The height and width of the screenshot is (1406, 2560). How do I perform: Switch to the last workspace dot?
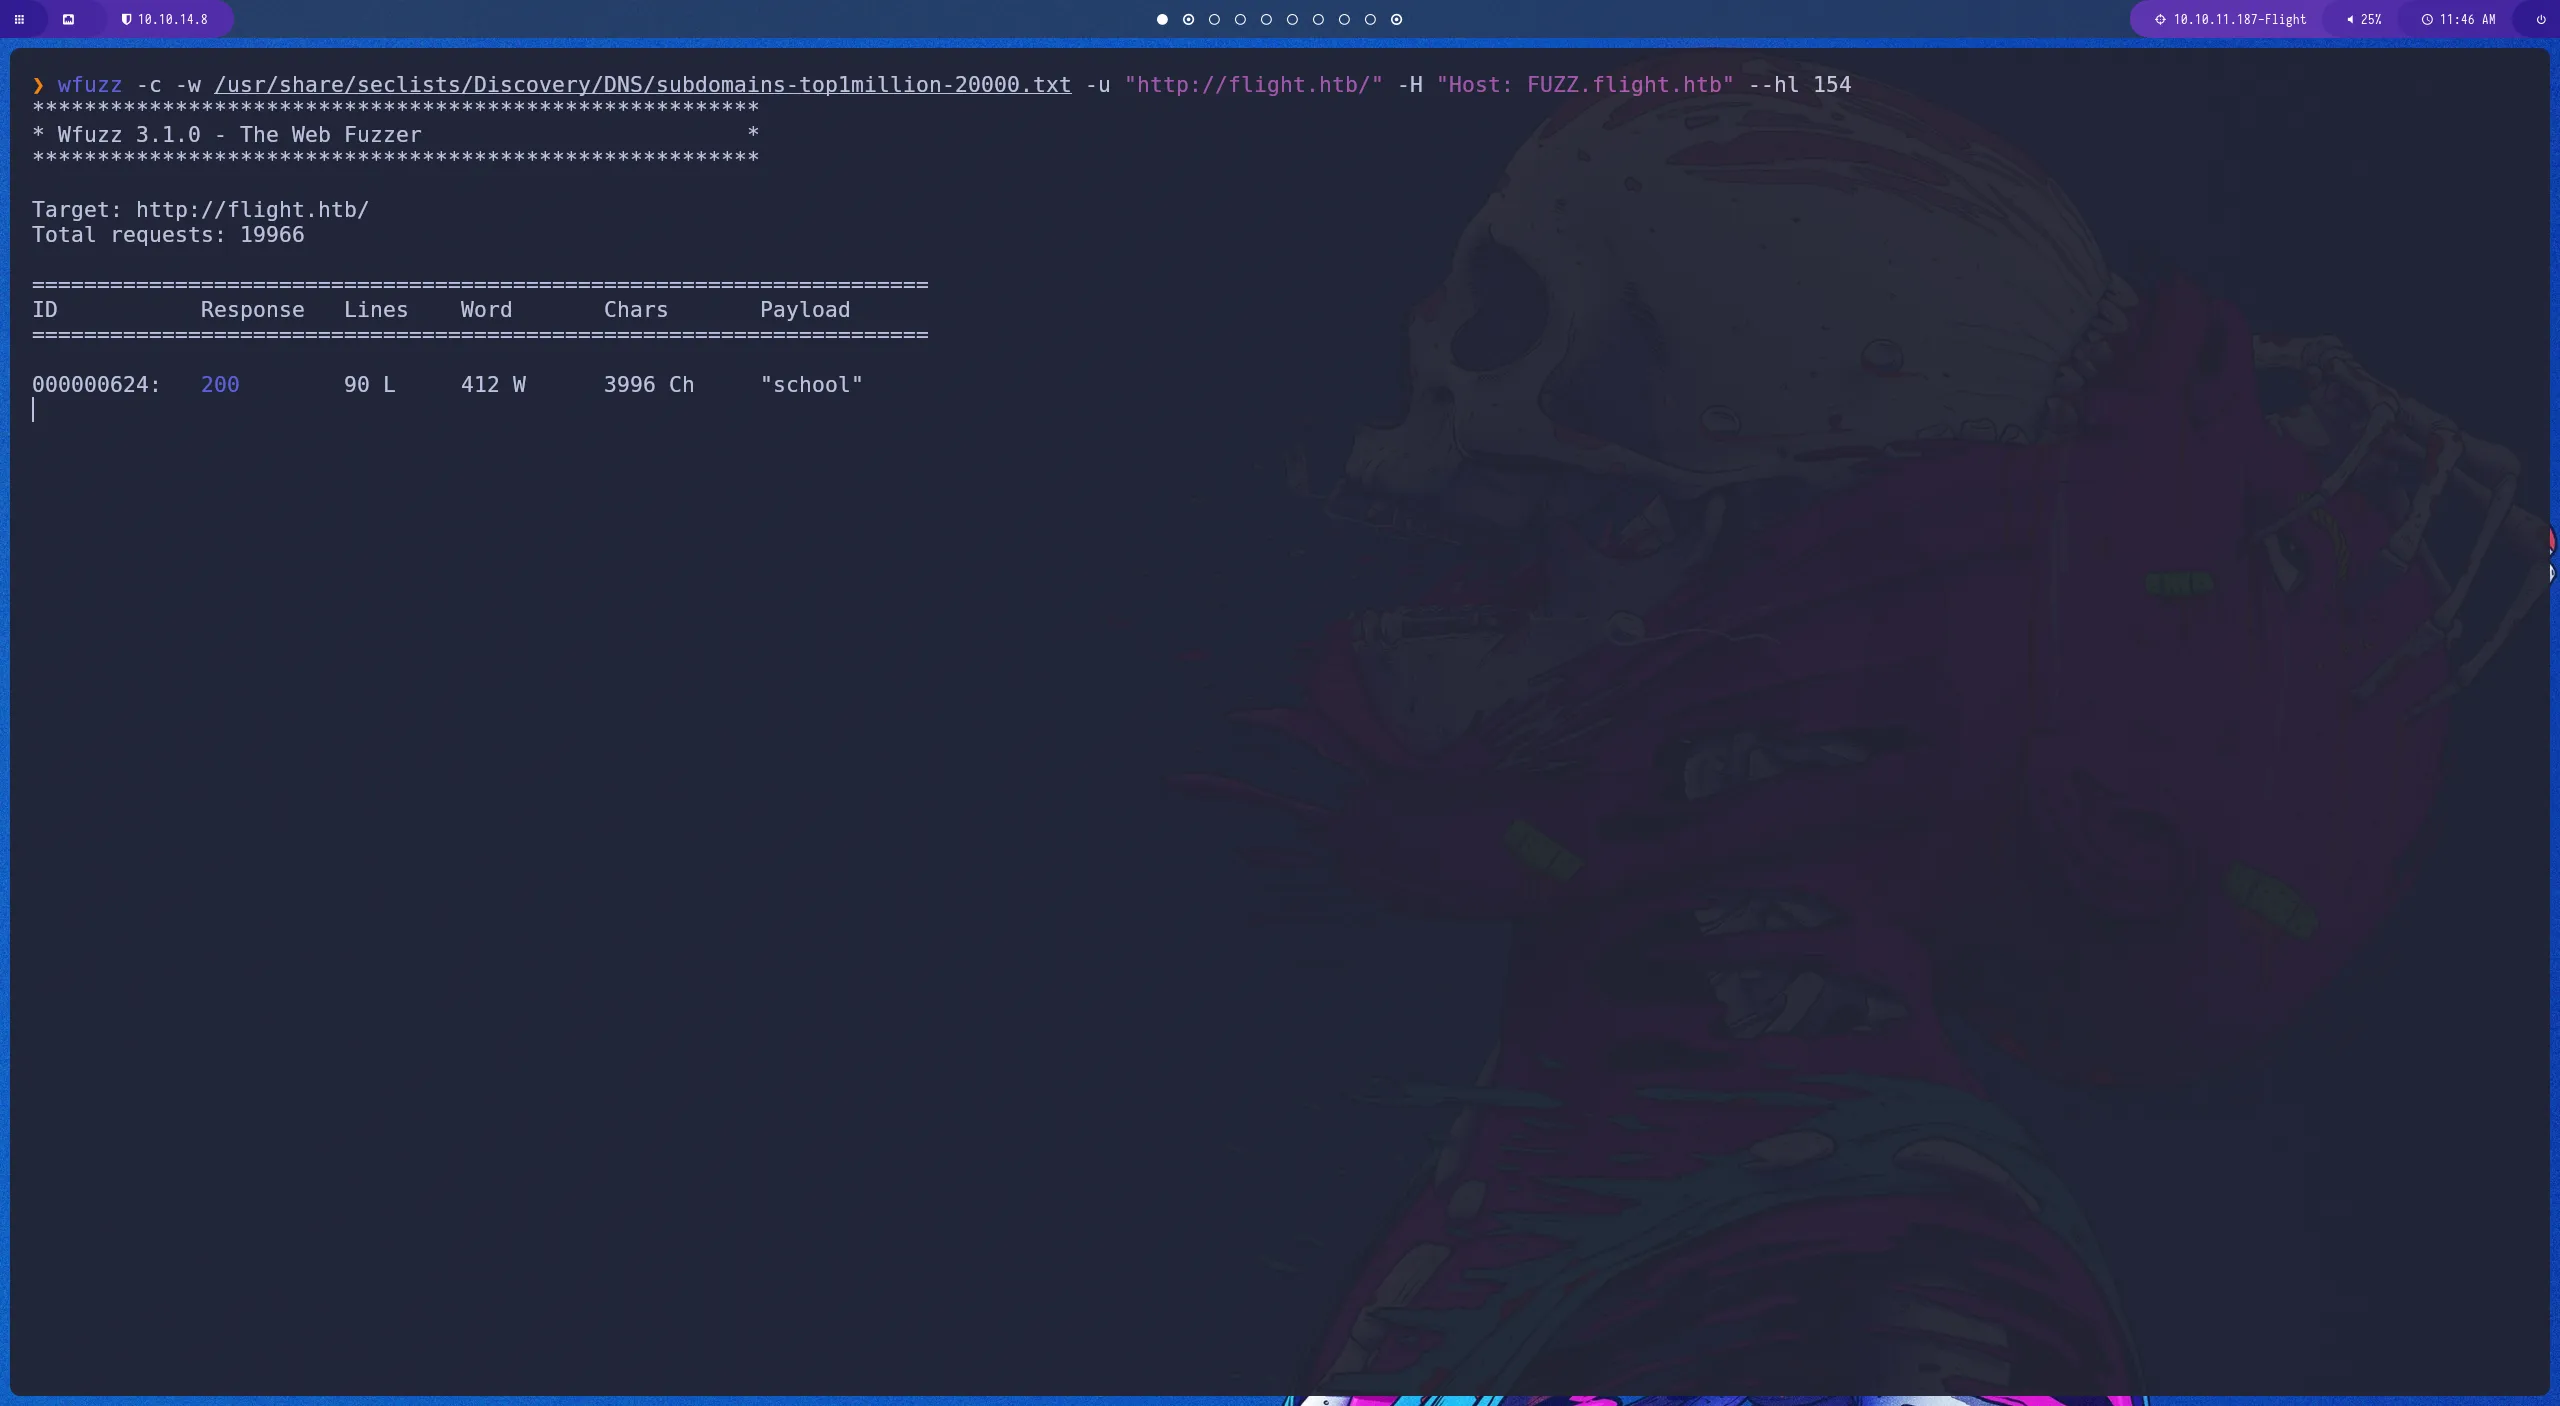pos(1396,19)
